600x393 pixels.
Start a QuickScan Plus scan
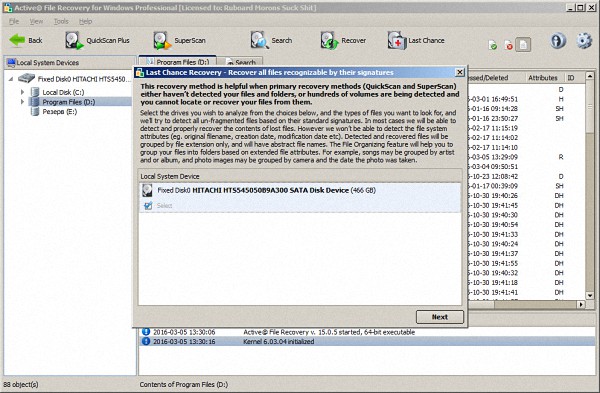[x=97, y=41]
